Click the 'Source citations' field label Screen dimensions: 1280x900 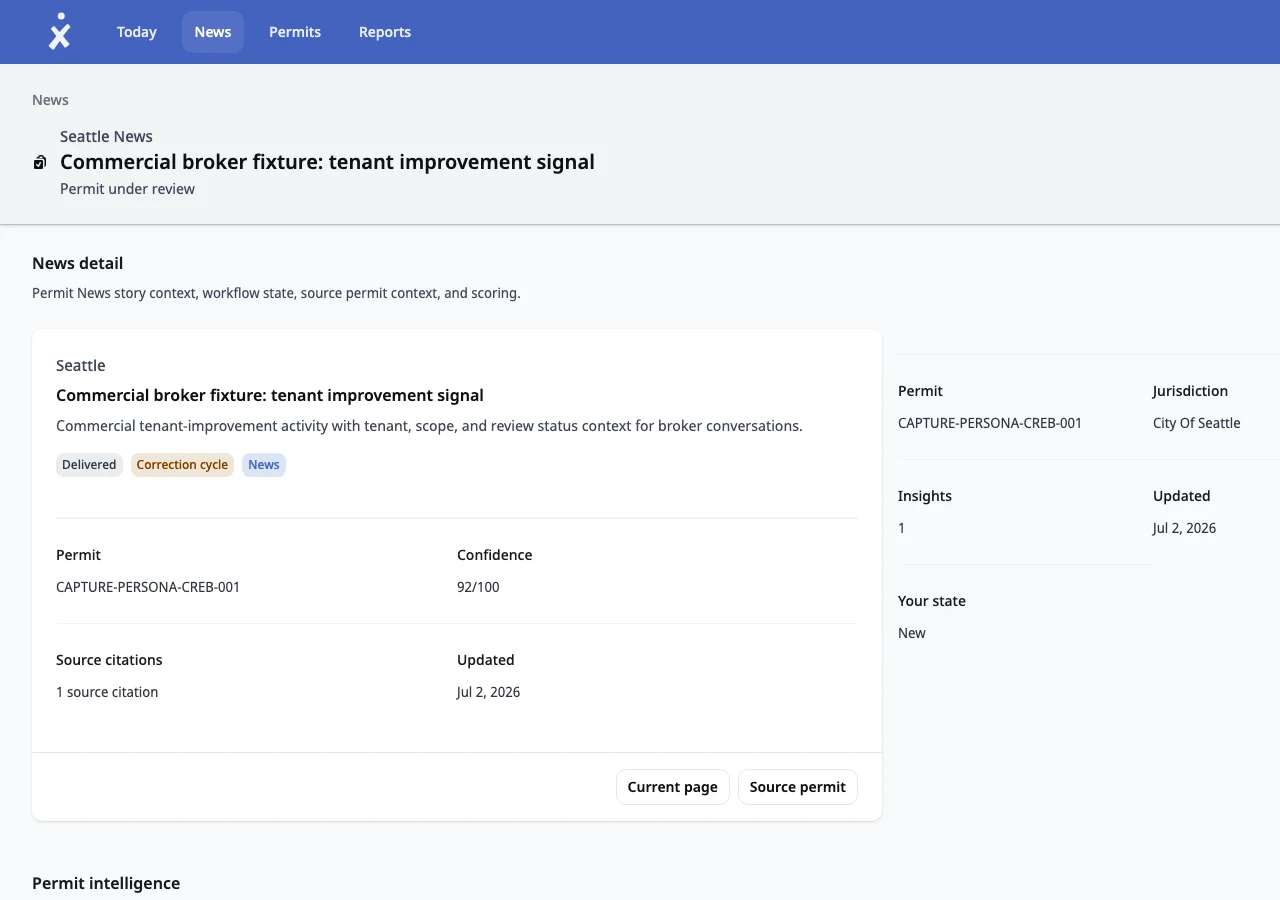pyautogui.click(x=109, y=660)
